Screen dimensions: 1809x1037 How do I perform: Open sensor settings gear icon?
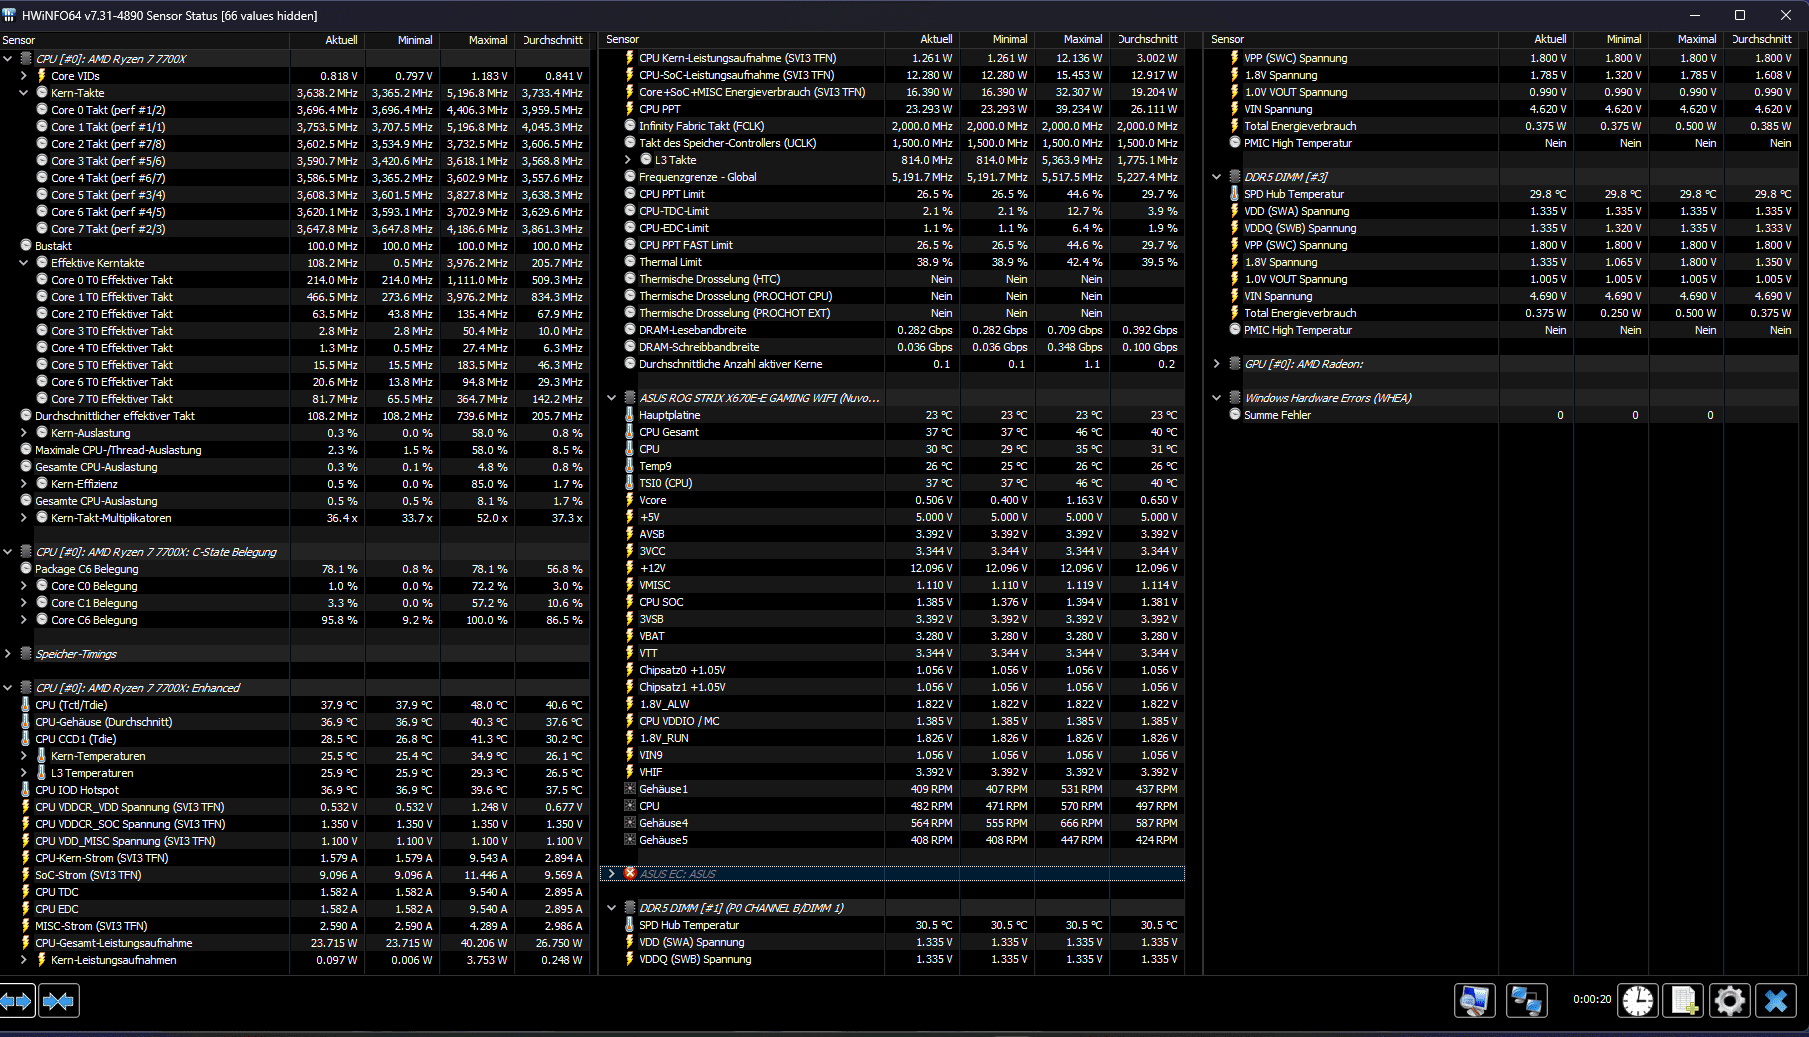pyautogui.click(x=1729, y=1000)
